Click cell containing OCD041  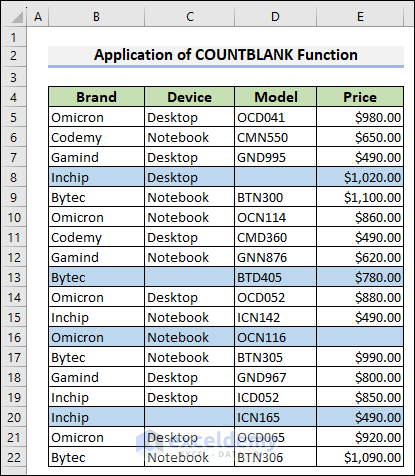coord(275,117)
